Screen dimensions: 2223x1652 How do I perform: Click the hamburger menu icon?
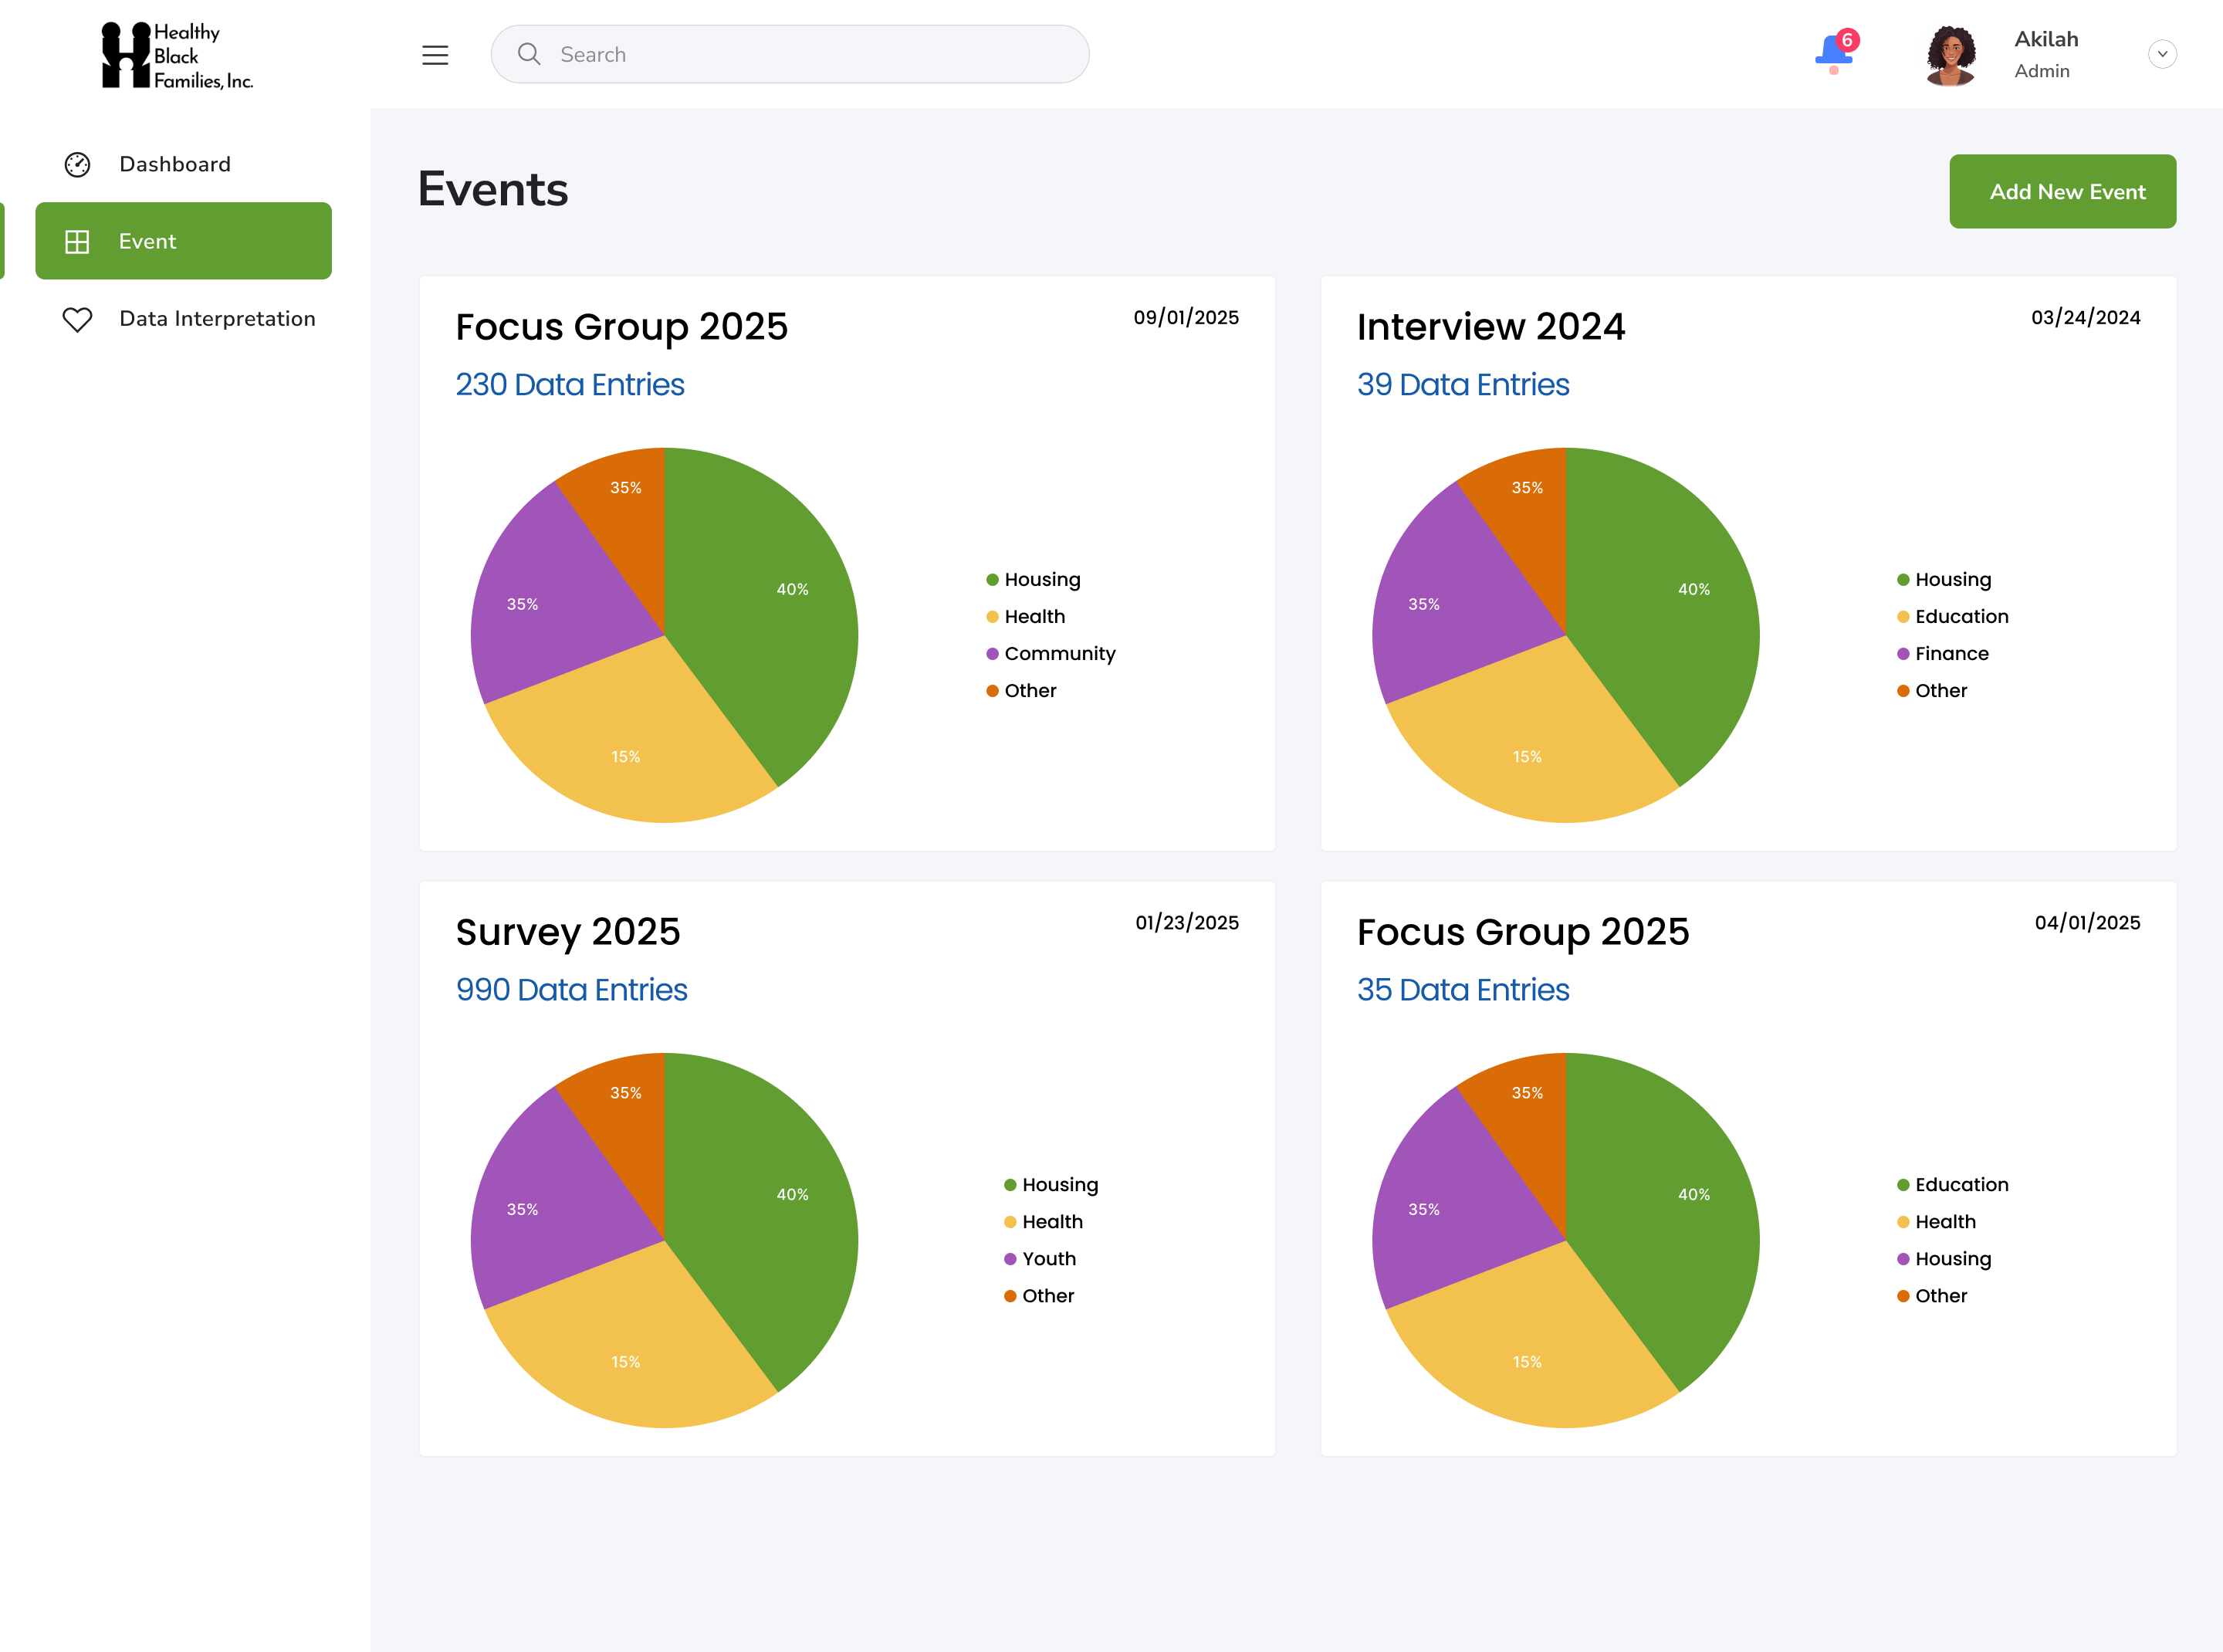coord(435,55)
